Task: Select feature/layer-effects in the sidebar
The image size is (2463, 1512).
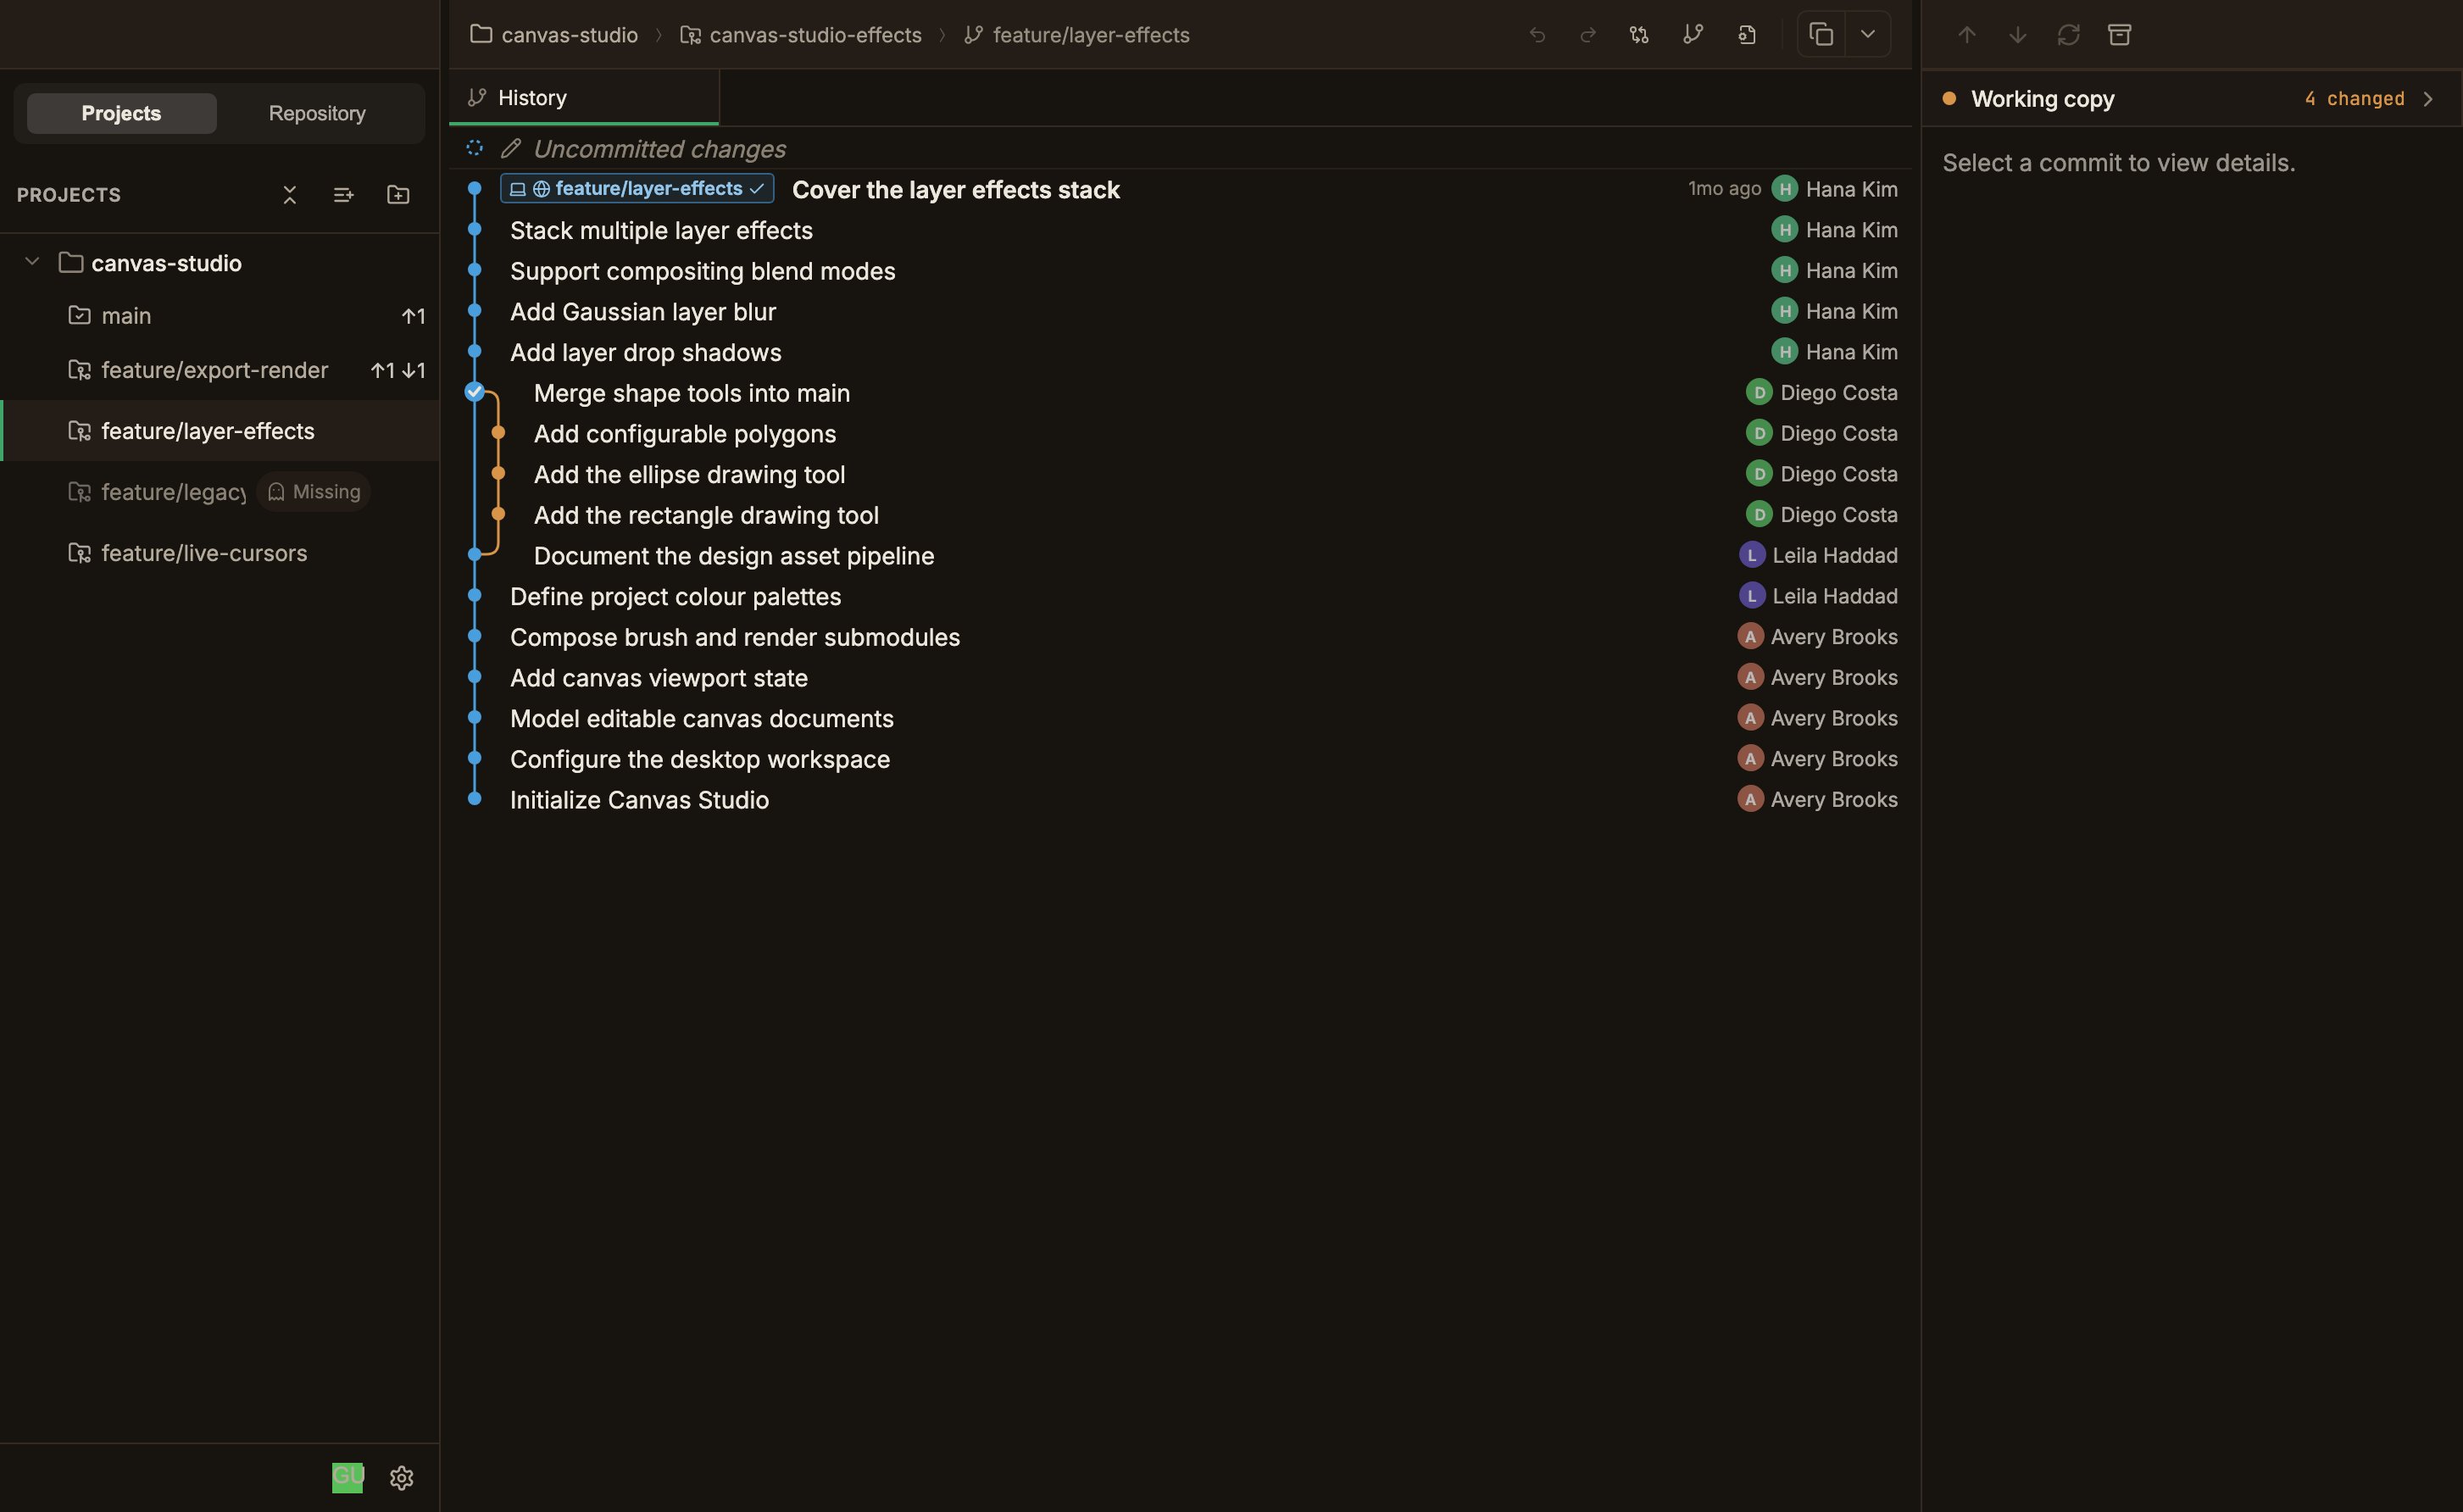Action: pyautogui.click(x=220, y=431)
